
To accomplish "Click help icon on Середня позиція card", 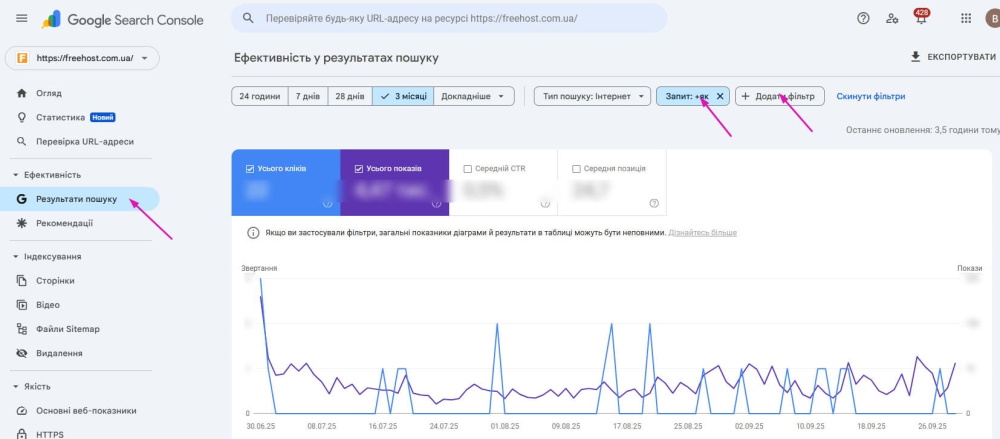I will (654, 203).
